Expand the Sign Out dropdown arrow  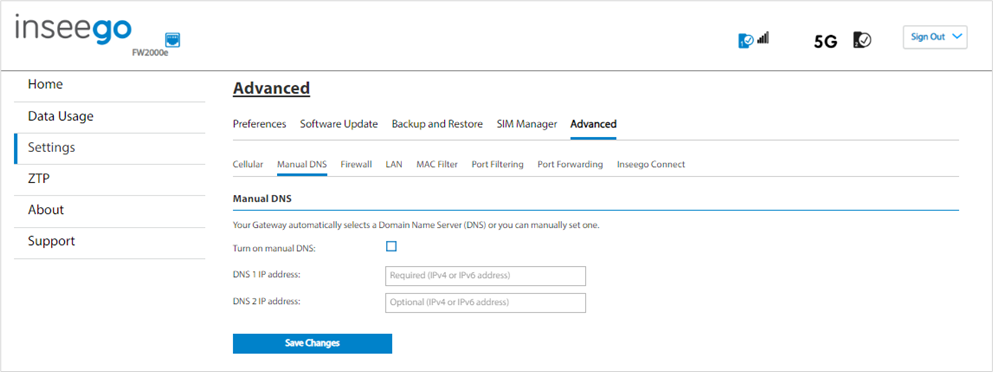(956, 37)
